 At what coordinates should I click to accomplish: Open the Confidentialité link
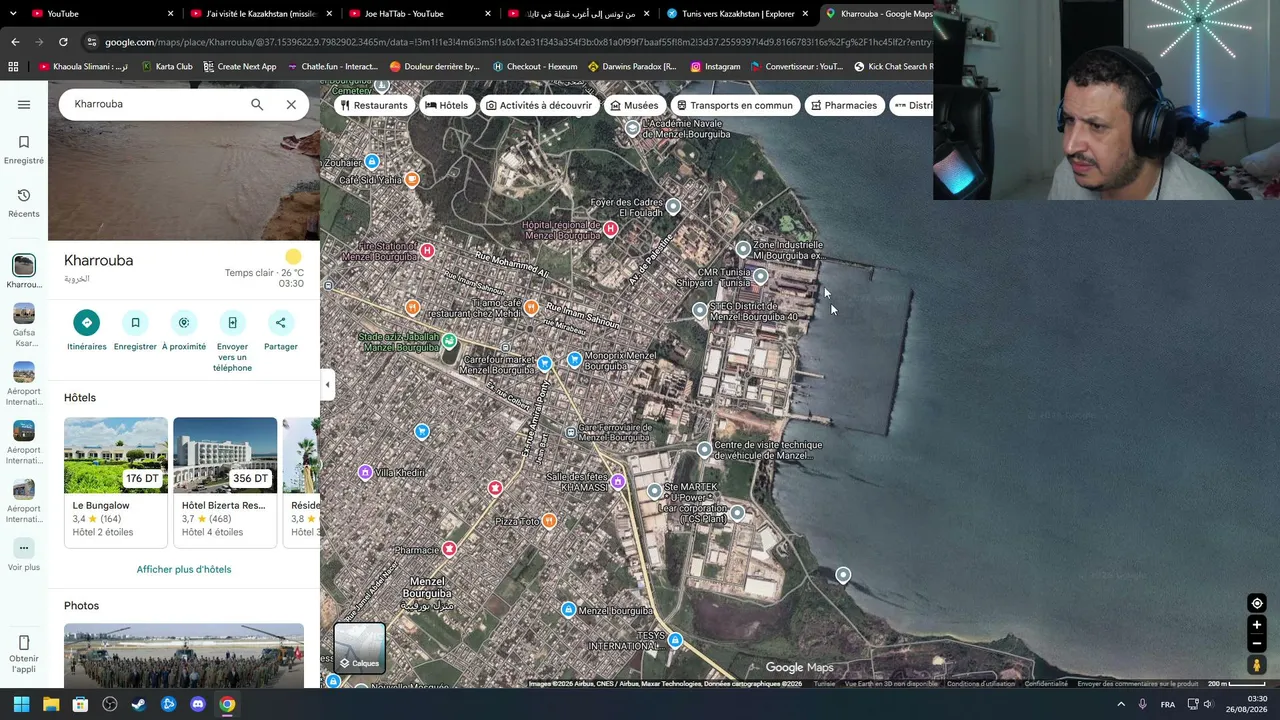1046,684
